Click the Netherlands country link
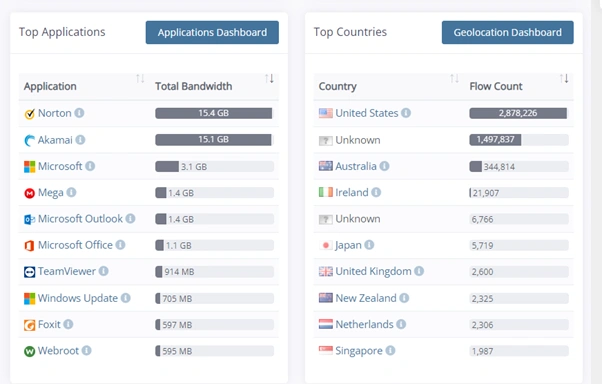The width and height of the screenshot is (602, 384). 364,324
